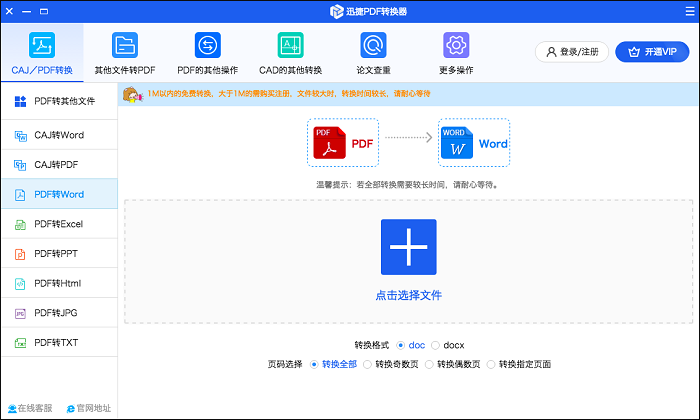Open the 论文查重 icon
This screenshot has height=420, width=700.
[x=373, y=46]
